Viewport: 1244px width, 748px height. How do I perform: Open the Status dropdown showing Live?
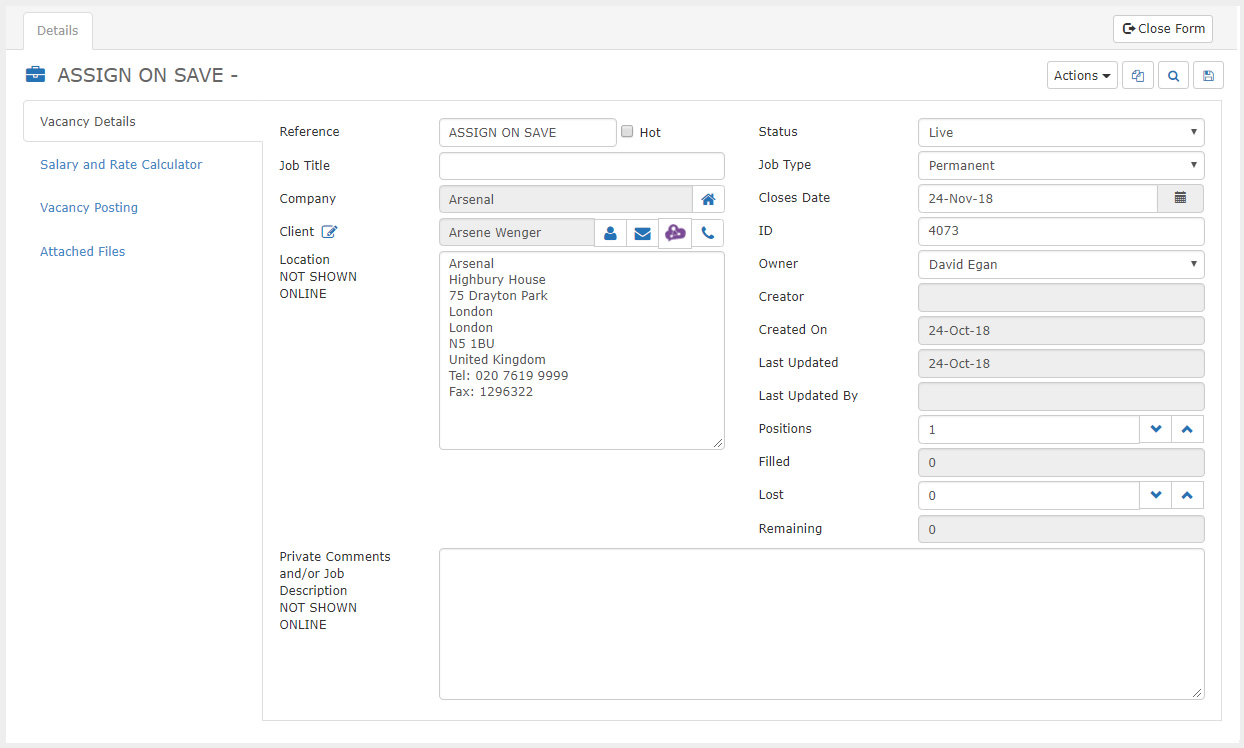pos(1061,132)
